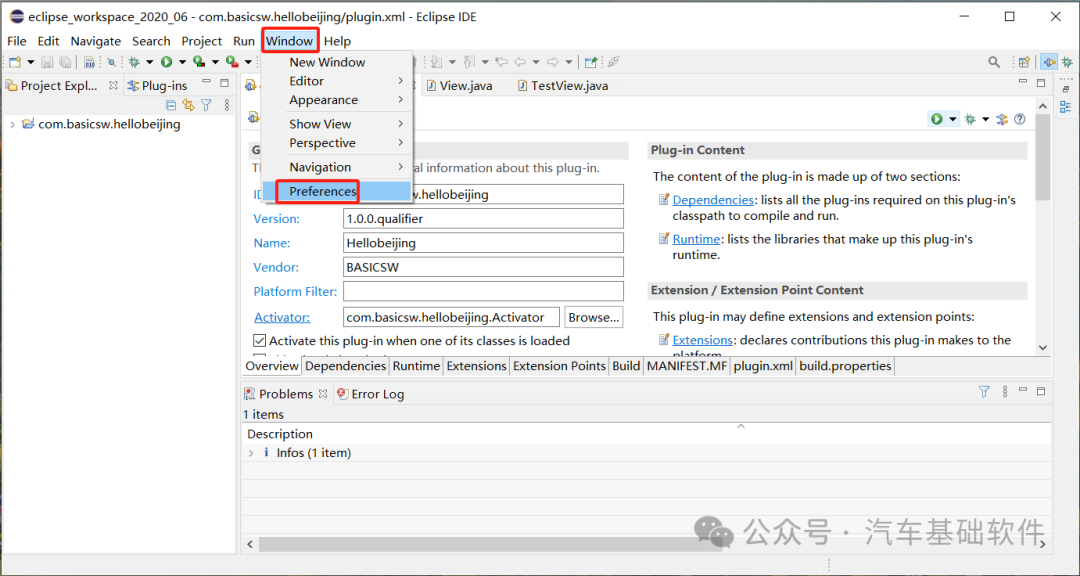Screen dimensions: 1080x576
Task: Open dropdown arrow beside main toolbar Debug icon
Action: pos(149,62)
